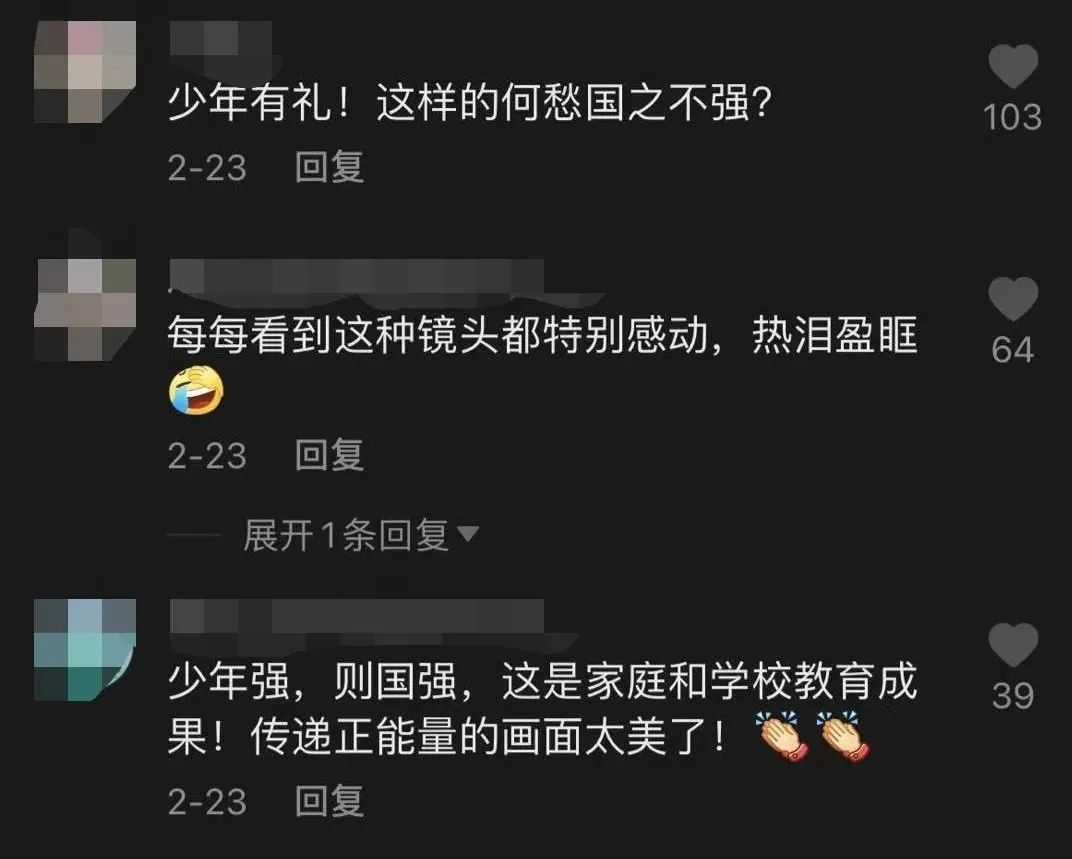This screenshot has height=859, width=1072.
Task: Tap the heart on the 64-likes comment
Action: pyautogui.click(x=1013, y=299)
